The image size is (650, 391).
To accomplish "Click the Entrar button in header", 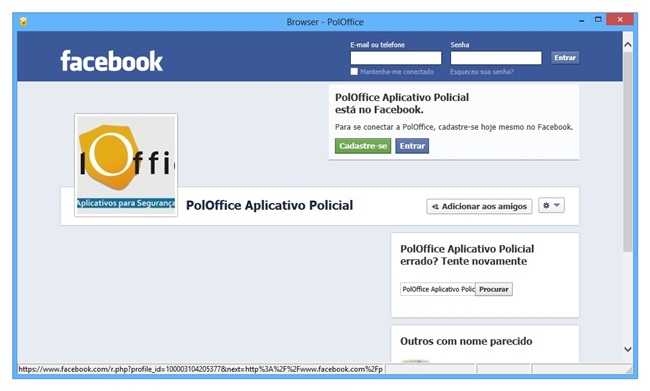I will pos(565,58).
